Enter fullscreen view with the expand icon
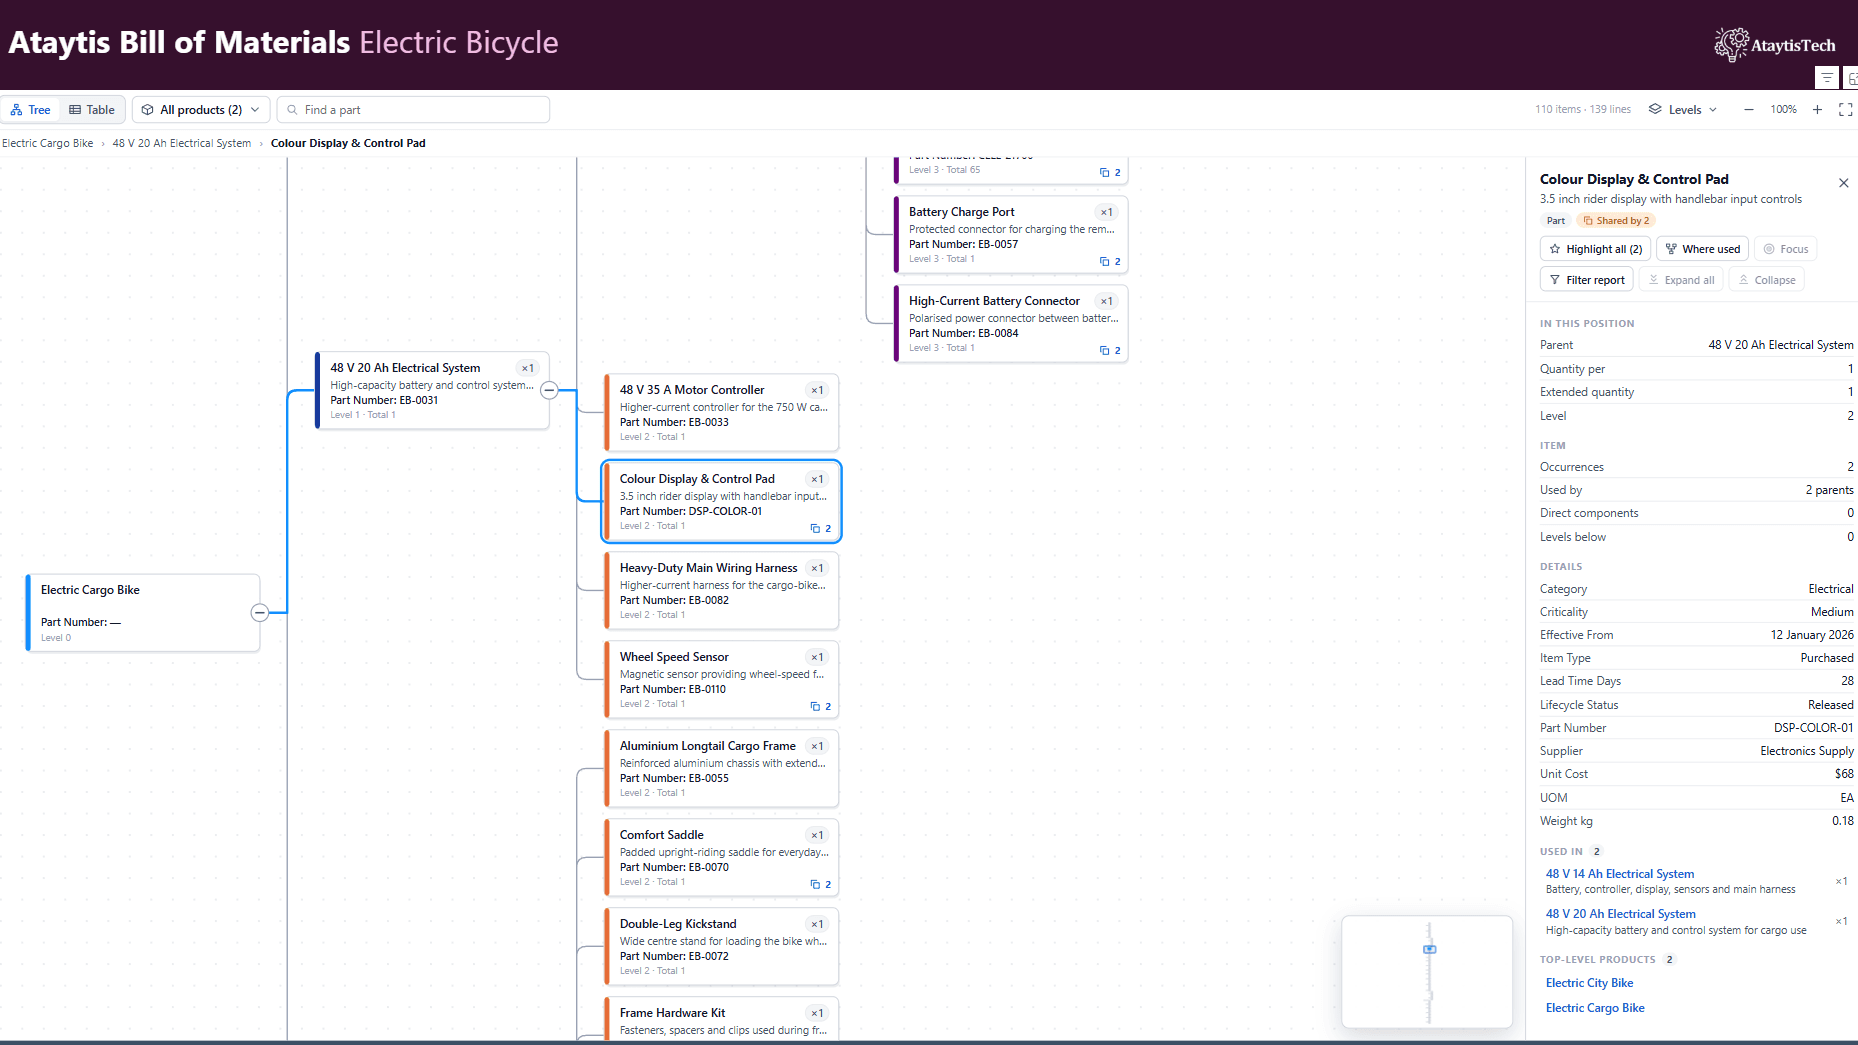Image resolution: width=1858 pixels, height=1045 pixels. (x=1846, y=110)
